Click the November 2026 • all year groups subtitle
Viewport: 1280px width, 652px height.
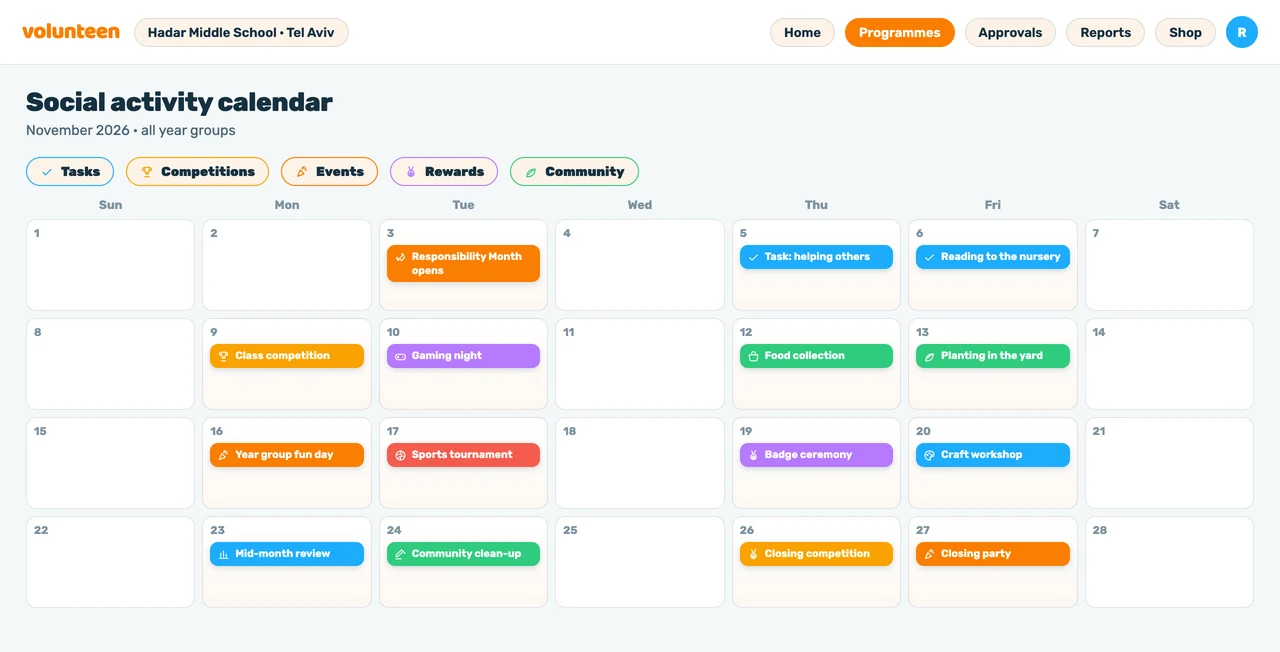pos(131,130)
